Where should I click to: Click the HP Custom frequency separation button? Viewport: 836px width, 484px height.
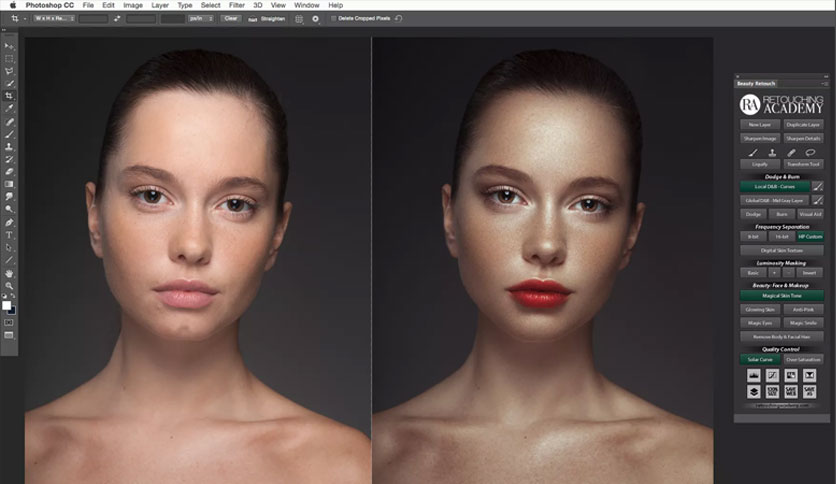810,236
